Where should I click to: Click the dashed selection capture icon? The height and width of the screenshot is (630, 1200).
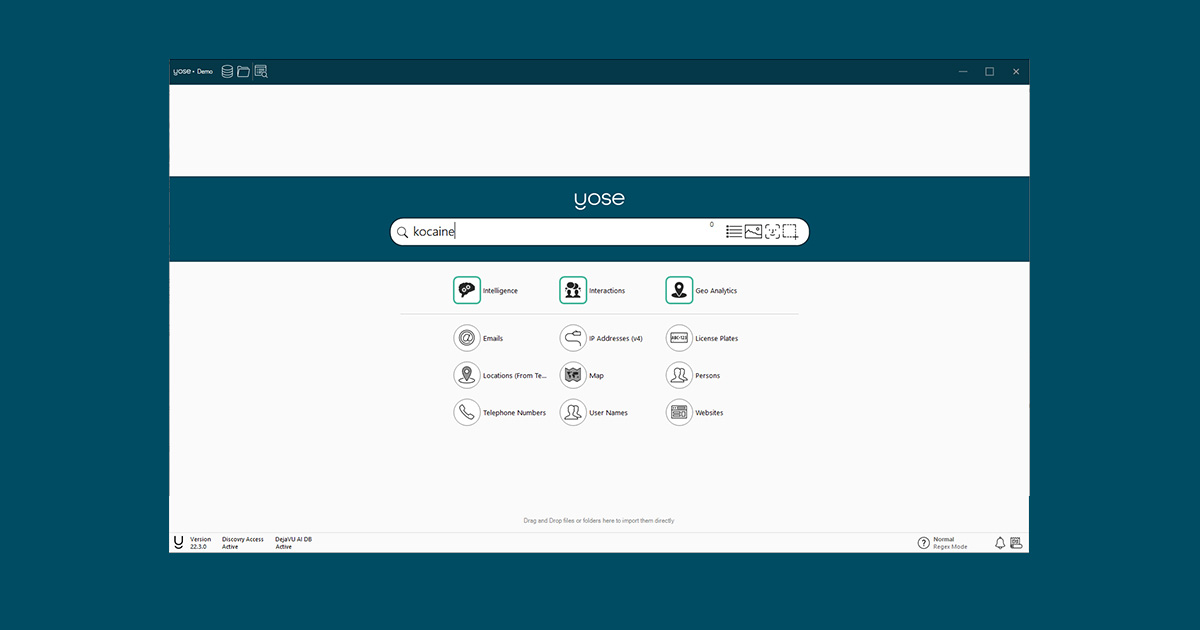point(790,232)
